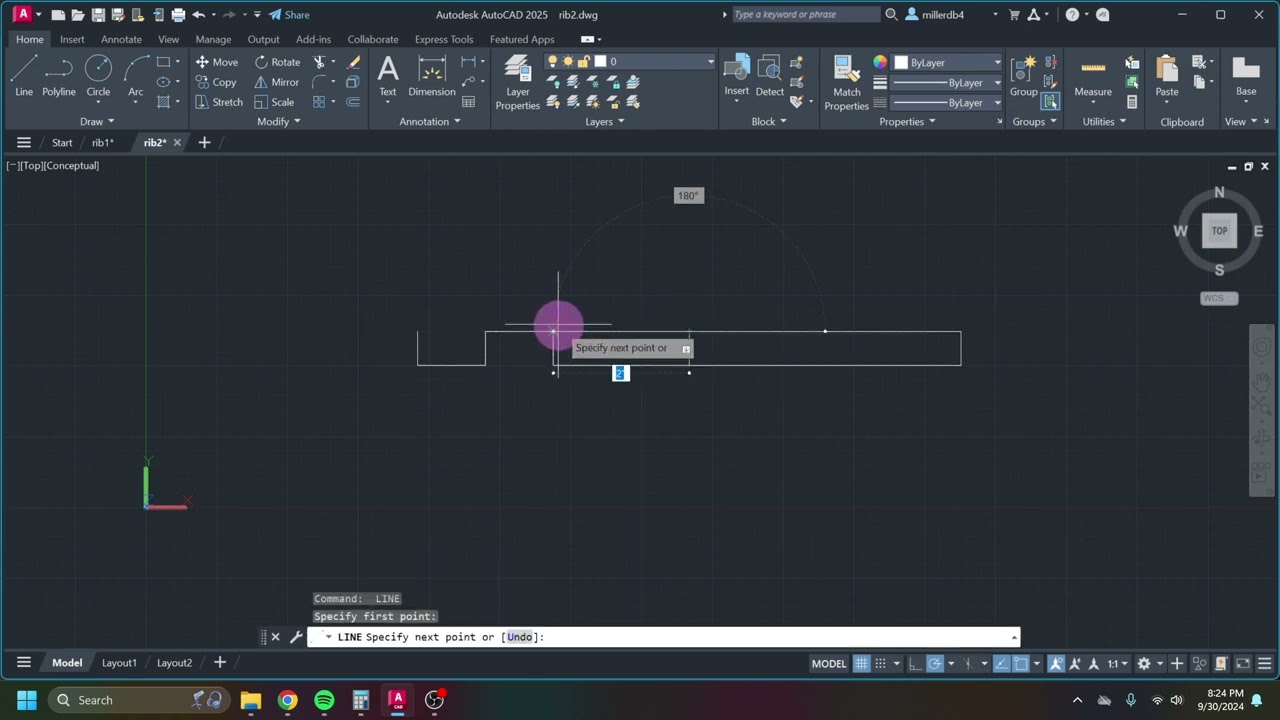Image resolution: width=1280 pixels, height=720 pixels.
Task: Toggle isometric drafting in status bar
Action: click(x=969, y=663)
